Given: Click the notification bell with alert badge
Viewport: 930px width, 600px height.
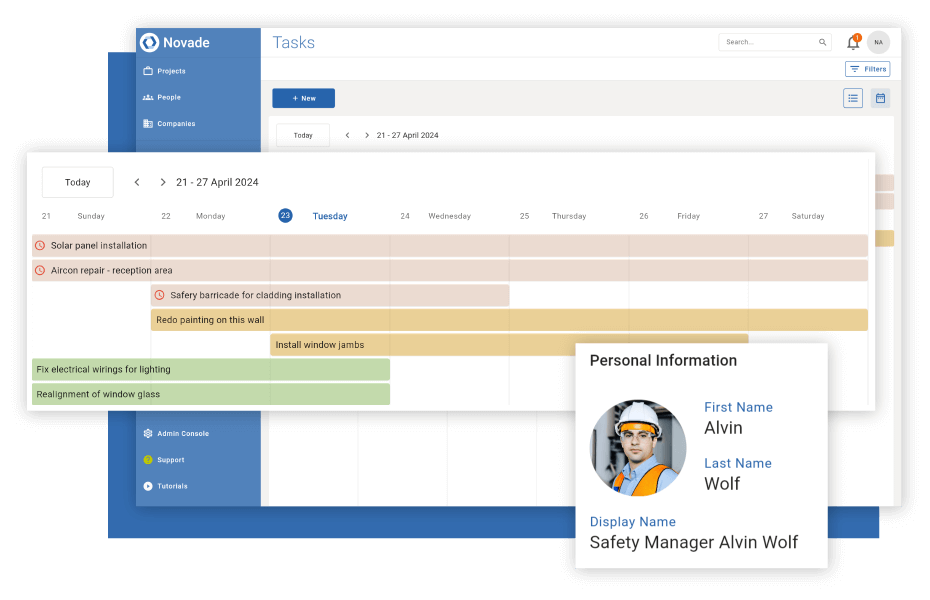Looking at the screenshot, I should point(853,42).
